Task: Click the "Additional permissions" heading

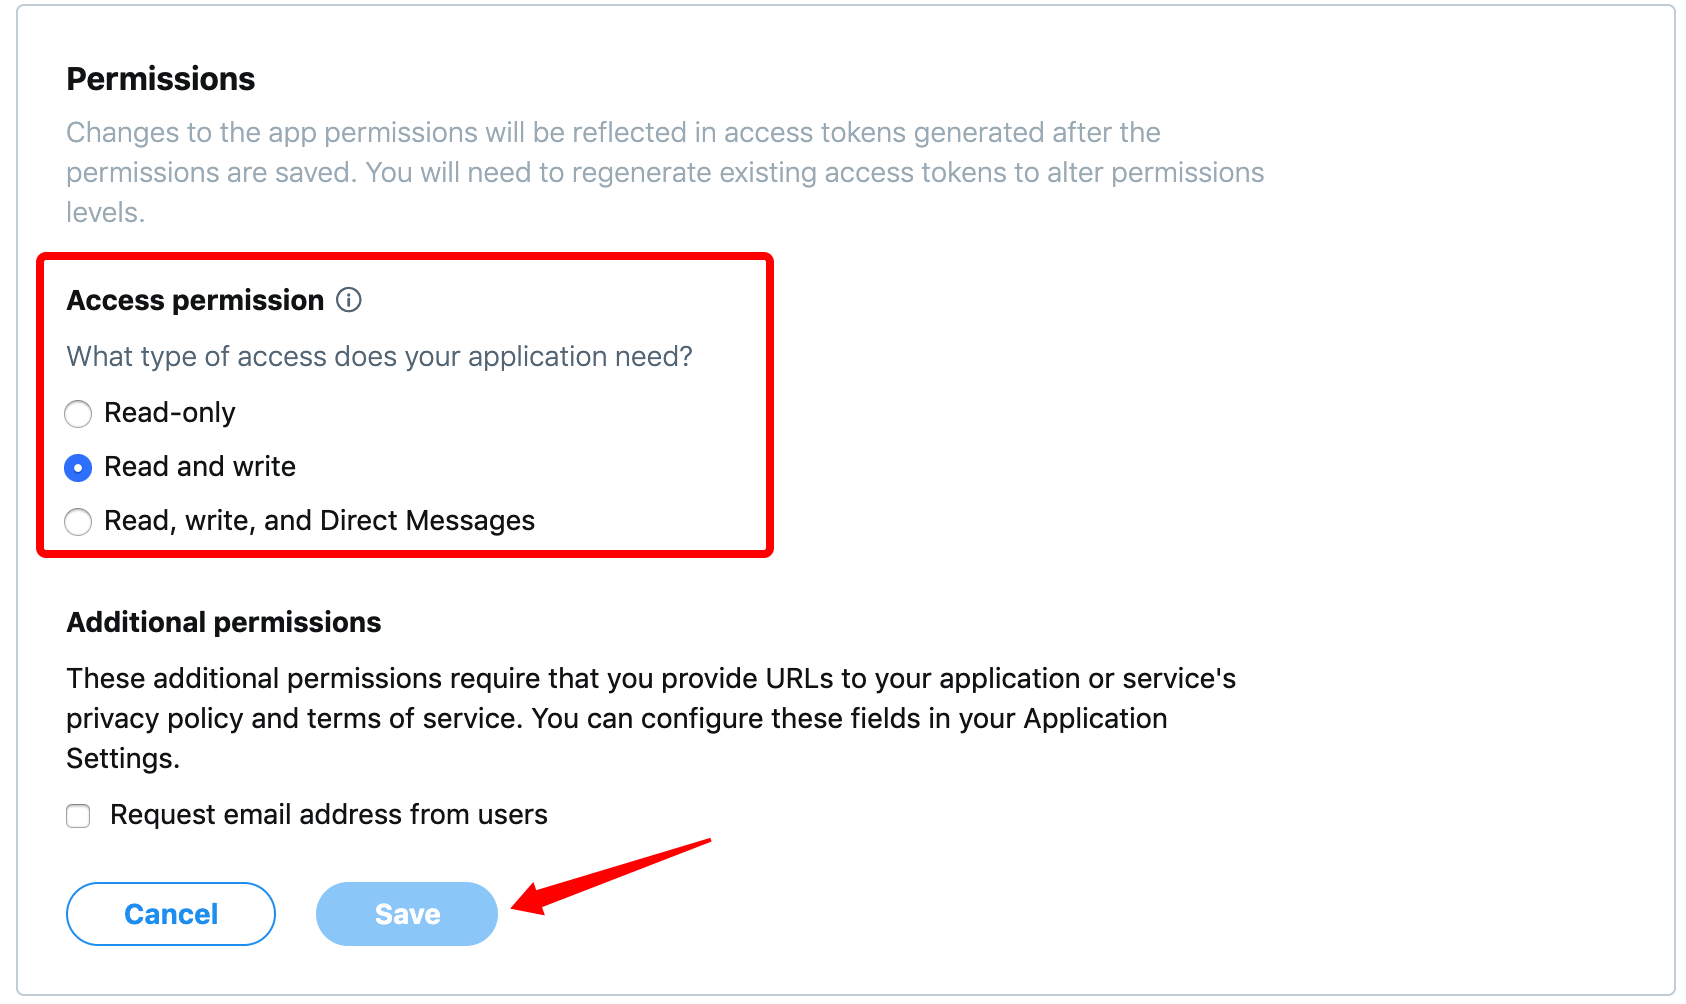Action: pos(224,622)
